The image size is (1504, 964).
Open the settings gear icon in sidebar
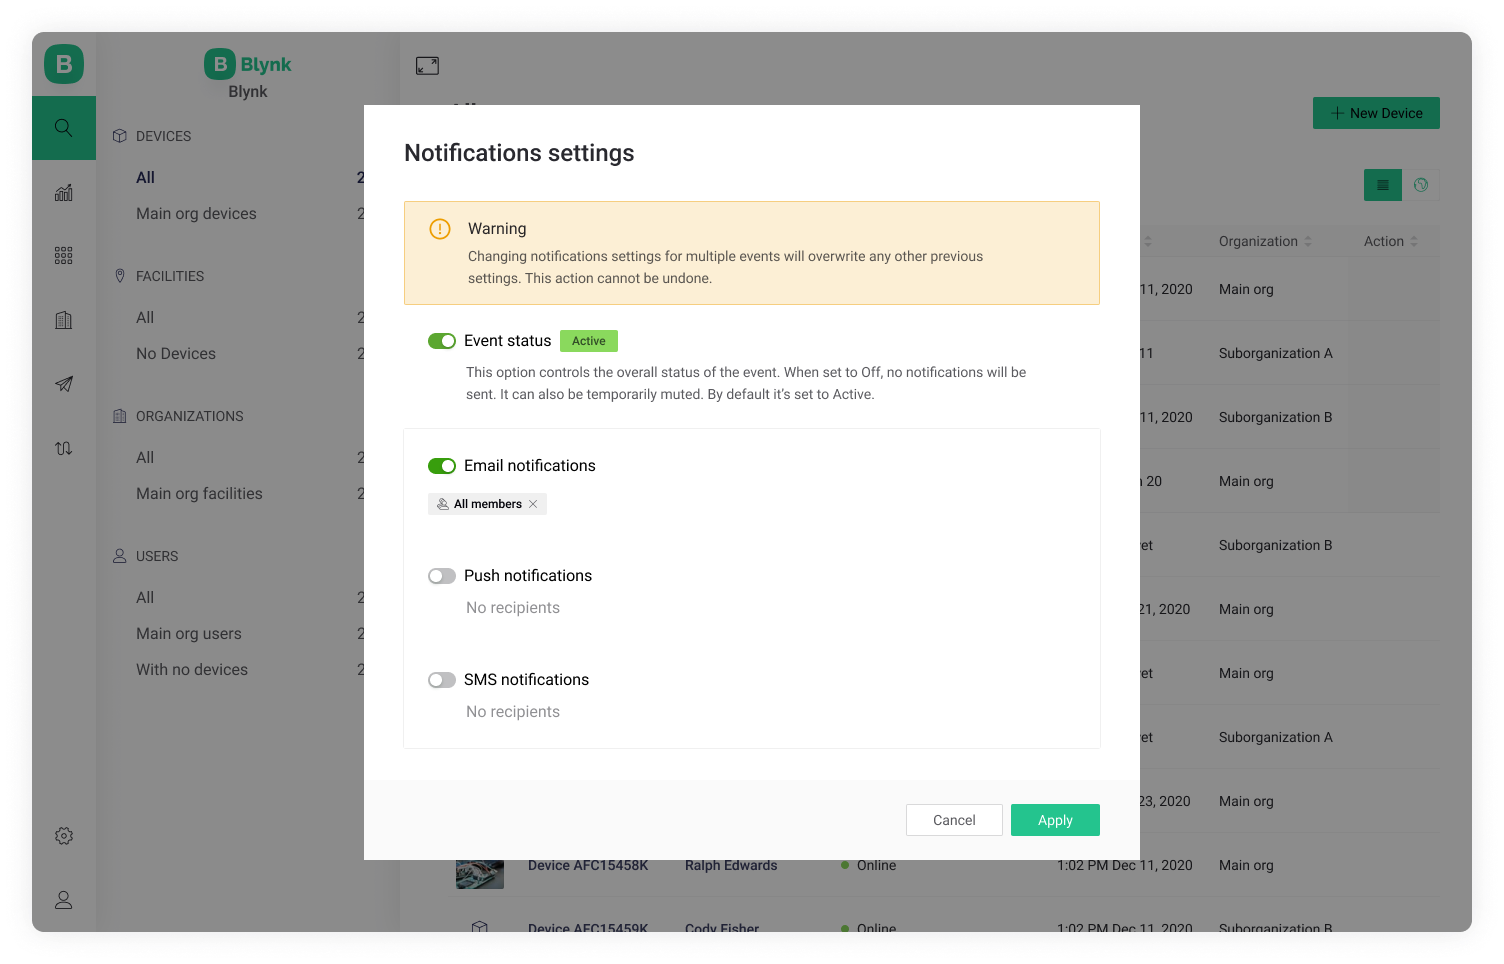click(x=63, y=836)
